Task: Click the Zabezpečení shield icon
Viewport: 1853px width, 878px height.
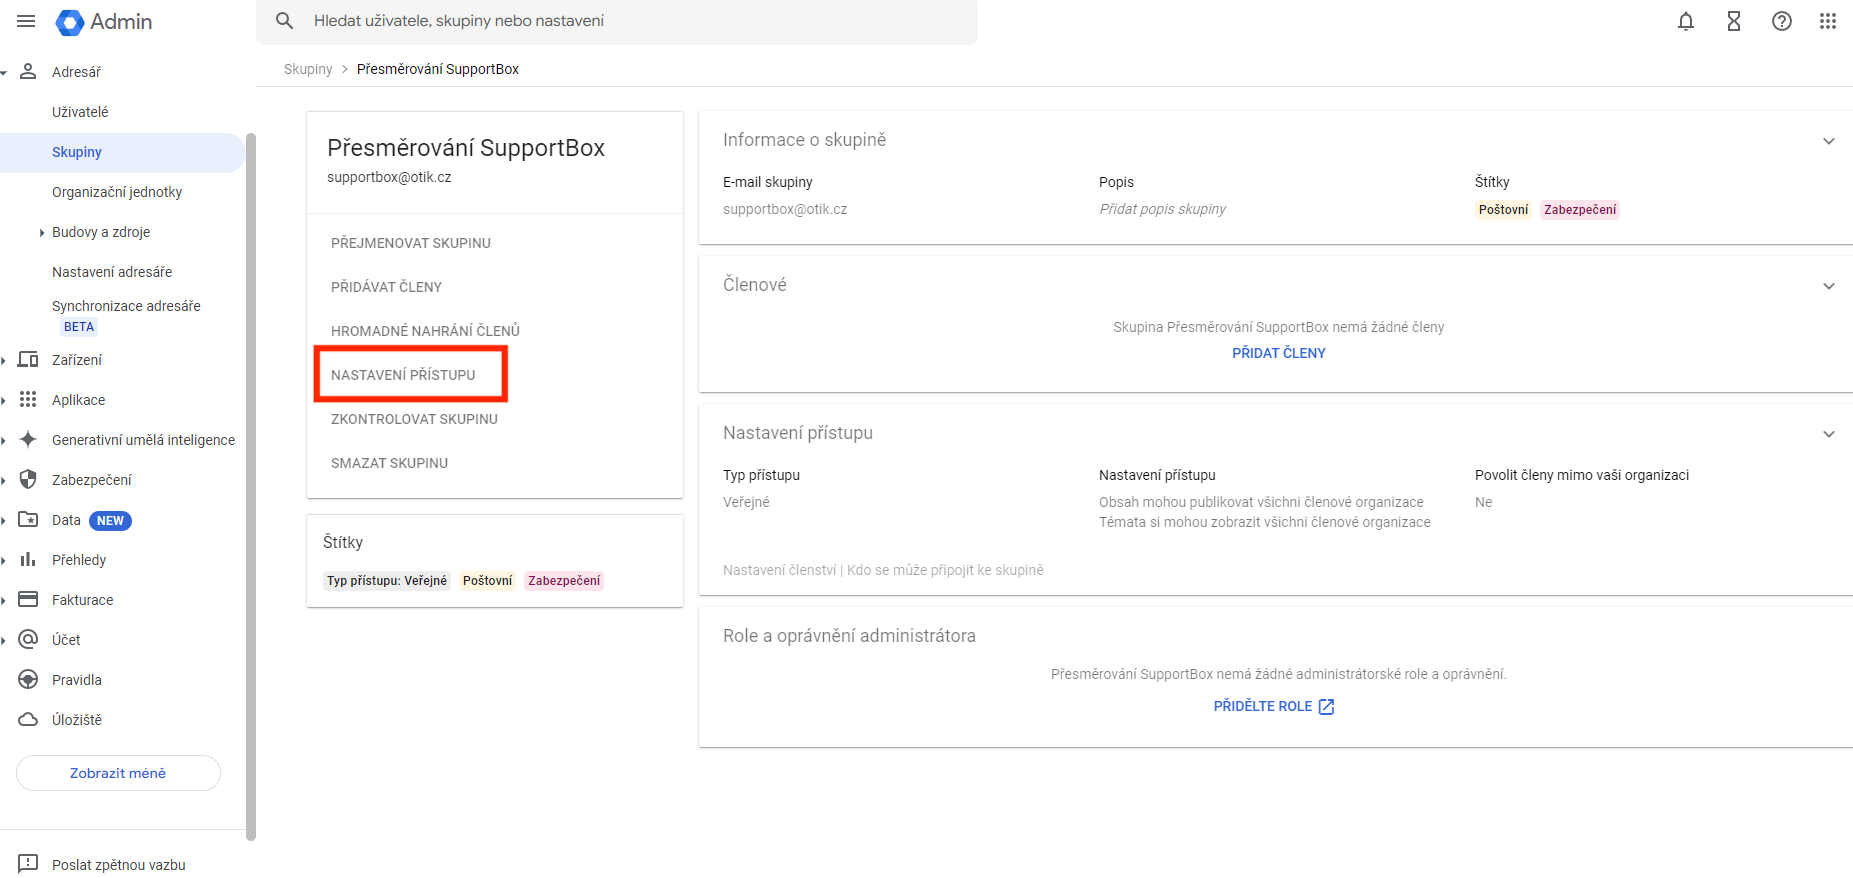Action: (28, 480)
